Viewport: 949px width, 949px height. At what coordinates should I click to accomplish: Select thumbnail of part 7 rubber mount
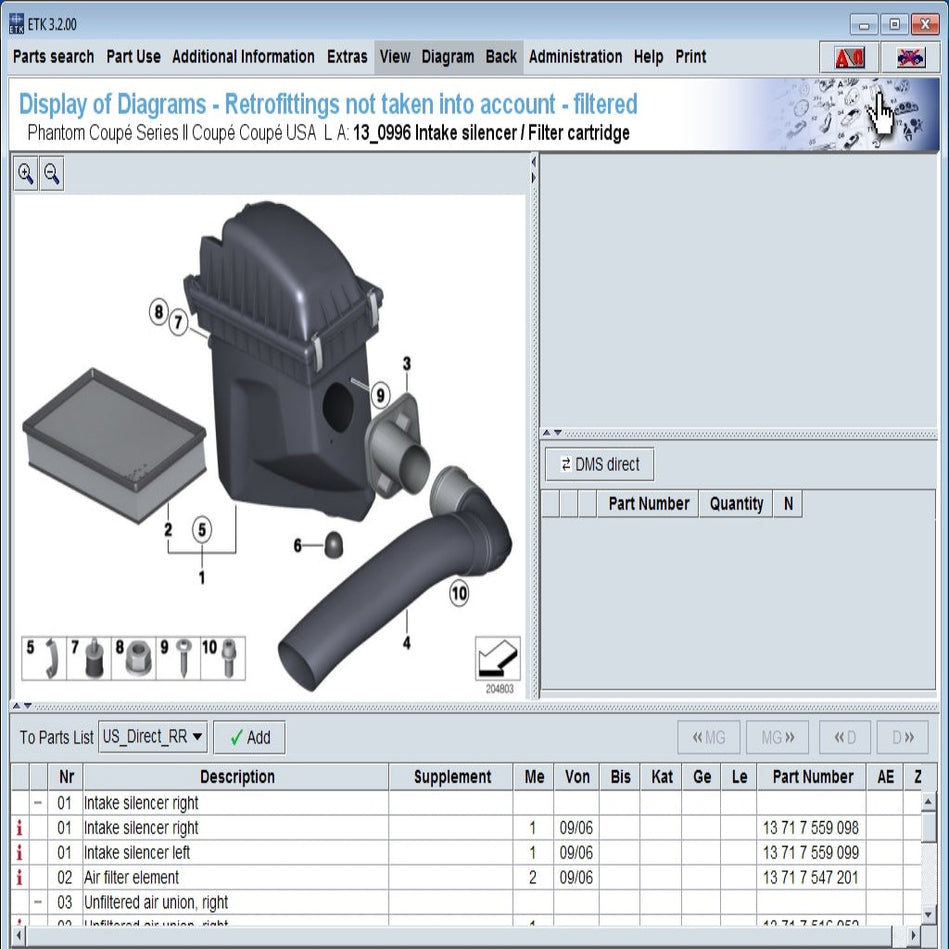point(88,658)
